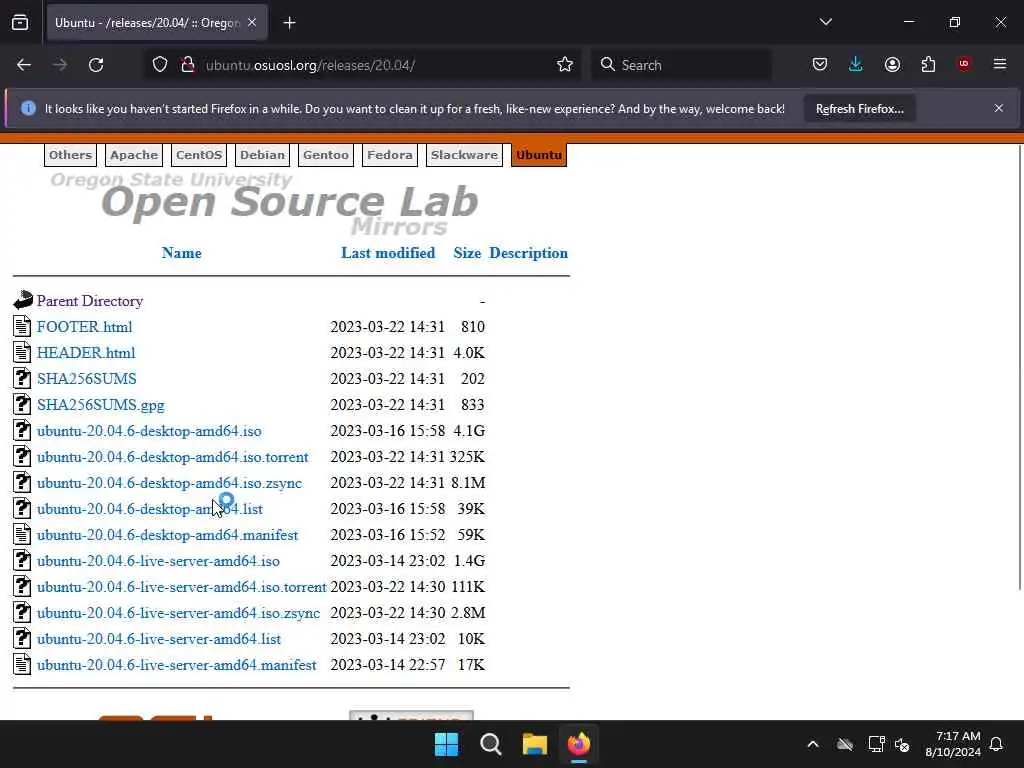Open the Downloads panel
The image size is (1024, 768).
[856, 65]
